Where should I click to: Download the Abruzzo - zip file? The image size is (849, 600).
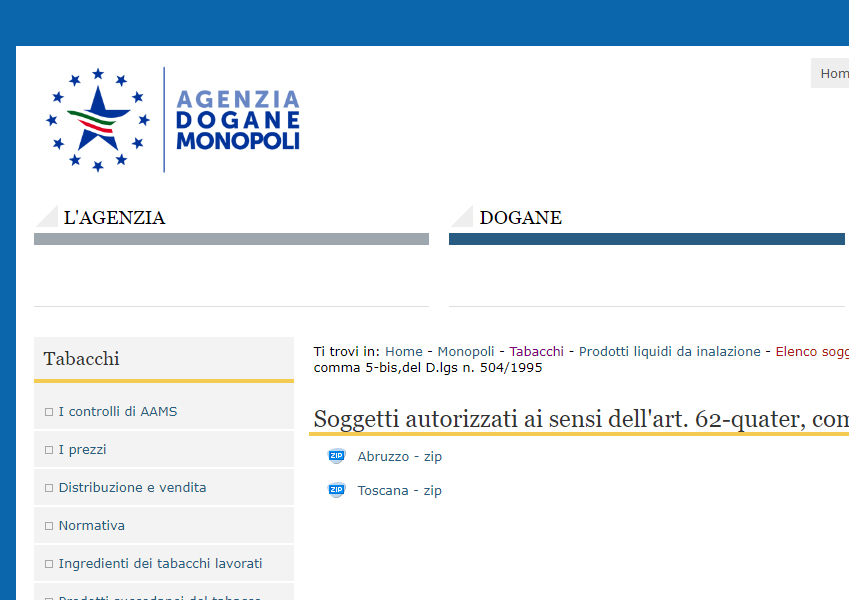point(400,456)
